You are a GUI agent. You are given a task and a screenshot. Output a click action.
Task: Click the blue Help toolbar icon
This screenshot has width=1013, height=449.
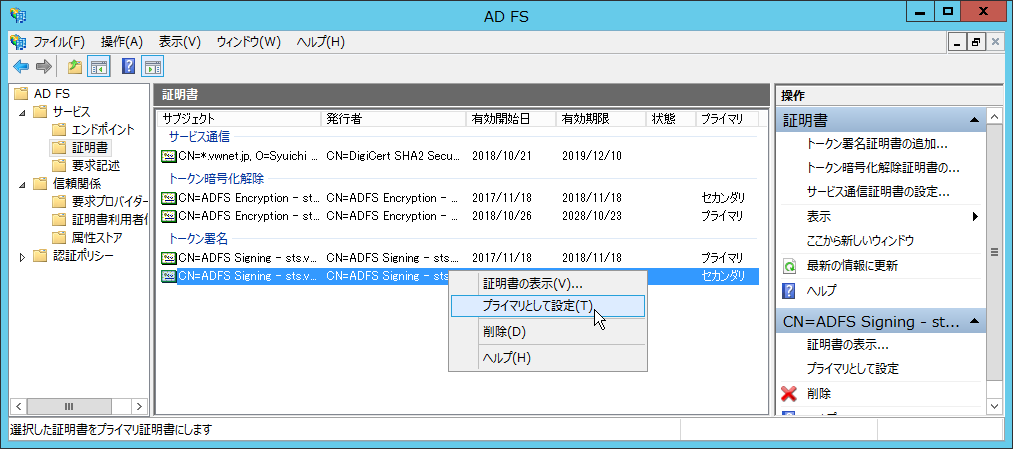point(129,66)
